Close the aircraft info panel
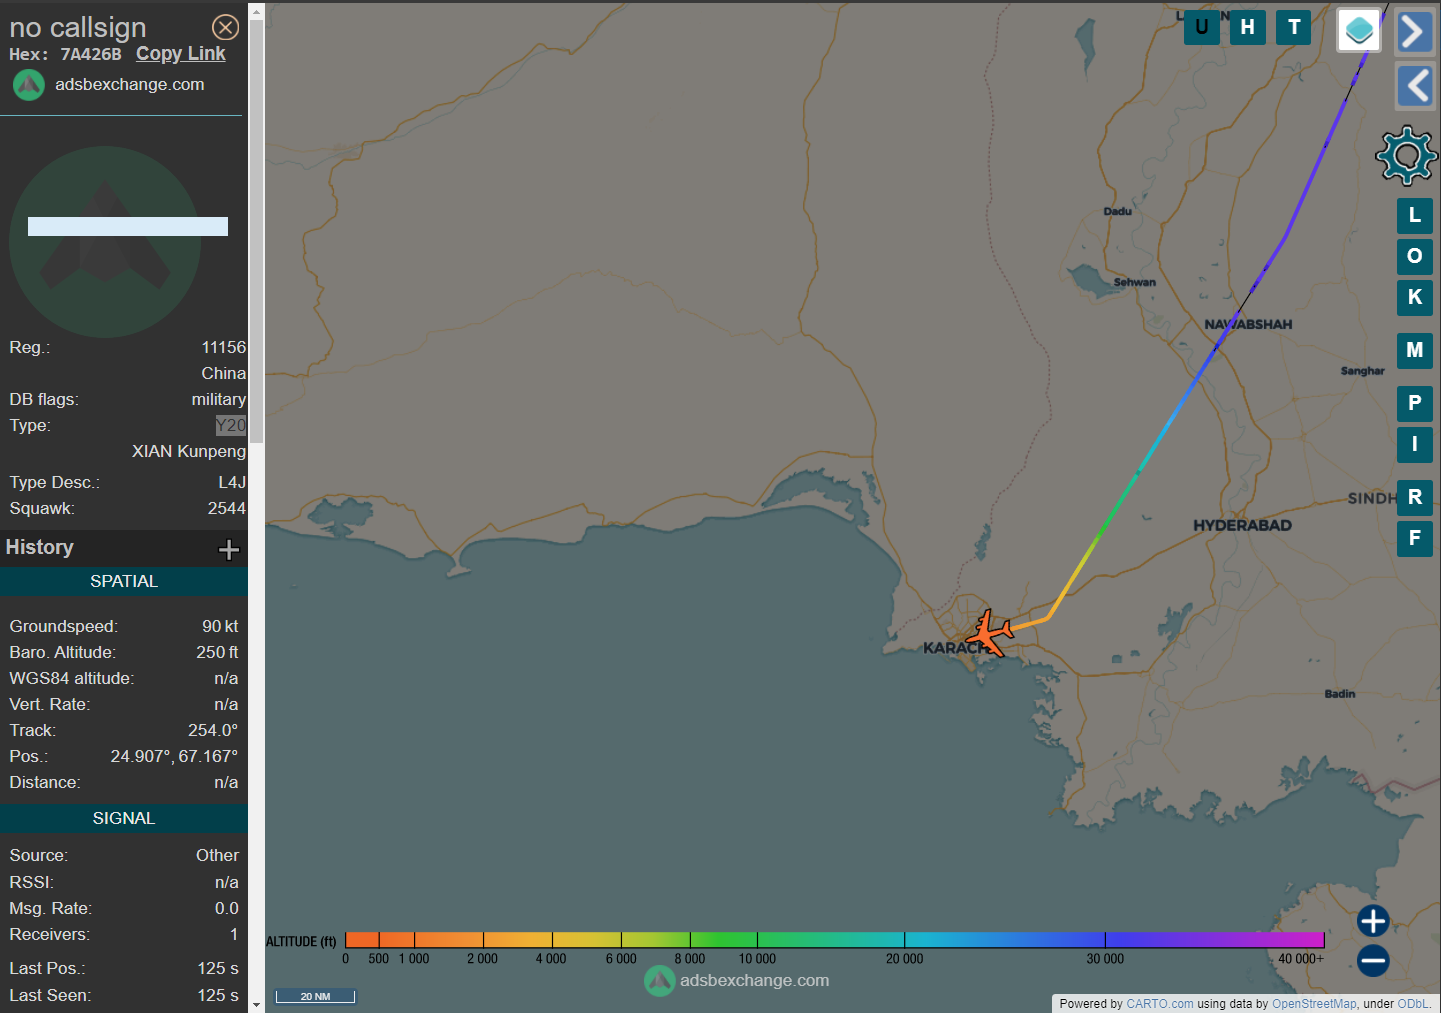The width and height of the screenshot is (1441, 1013). [226, 27]
